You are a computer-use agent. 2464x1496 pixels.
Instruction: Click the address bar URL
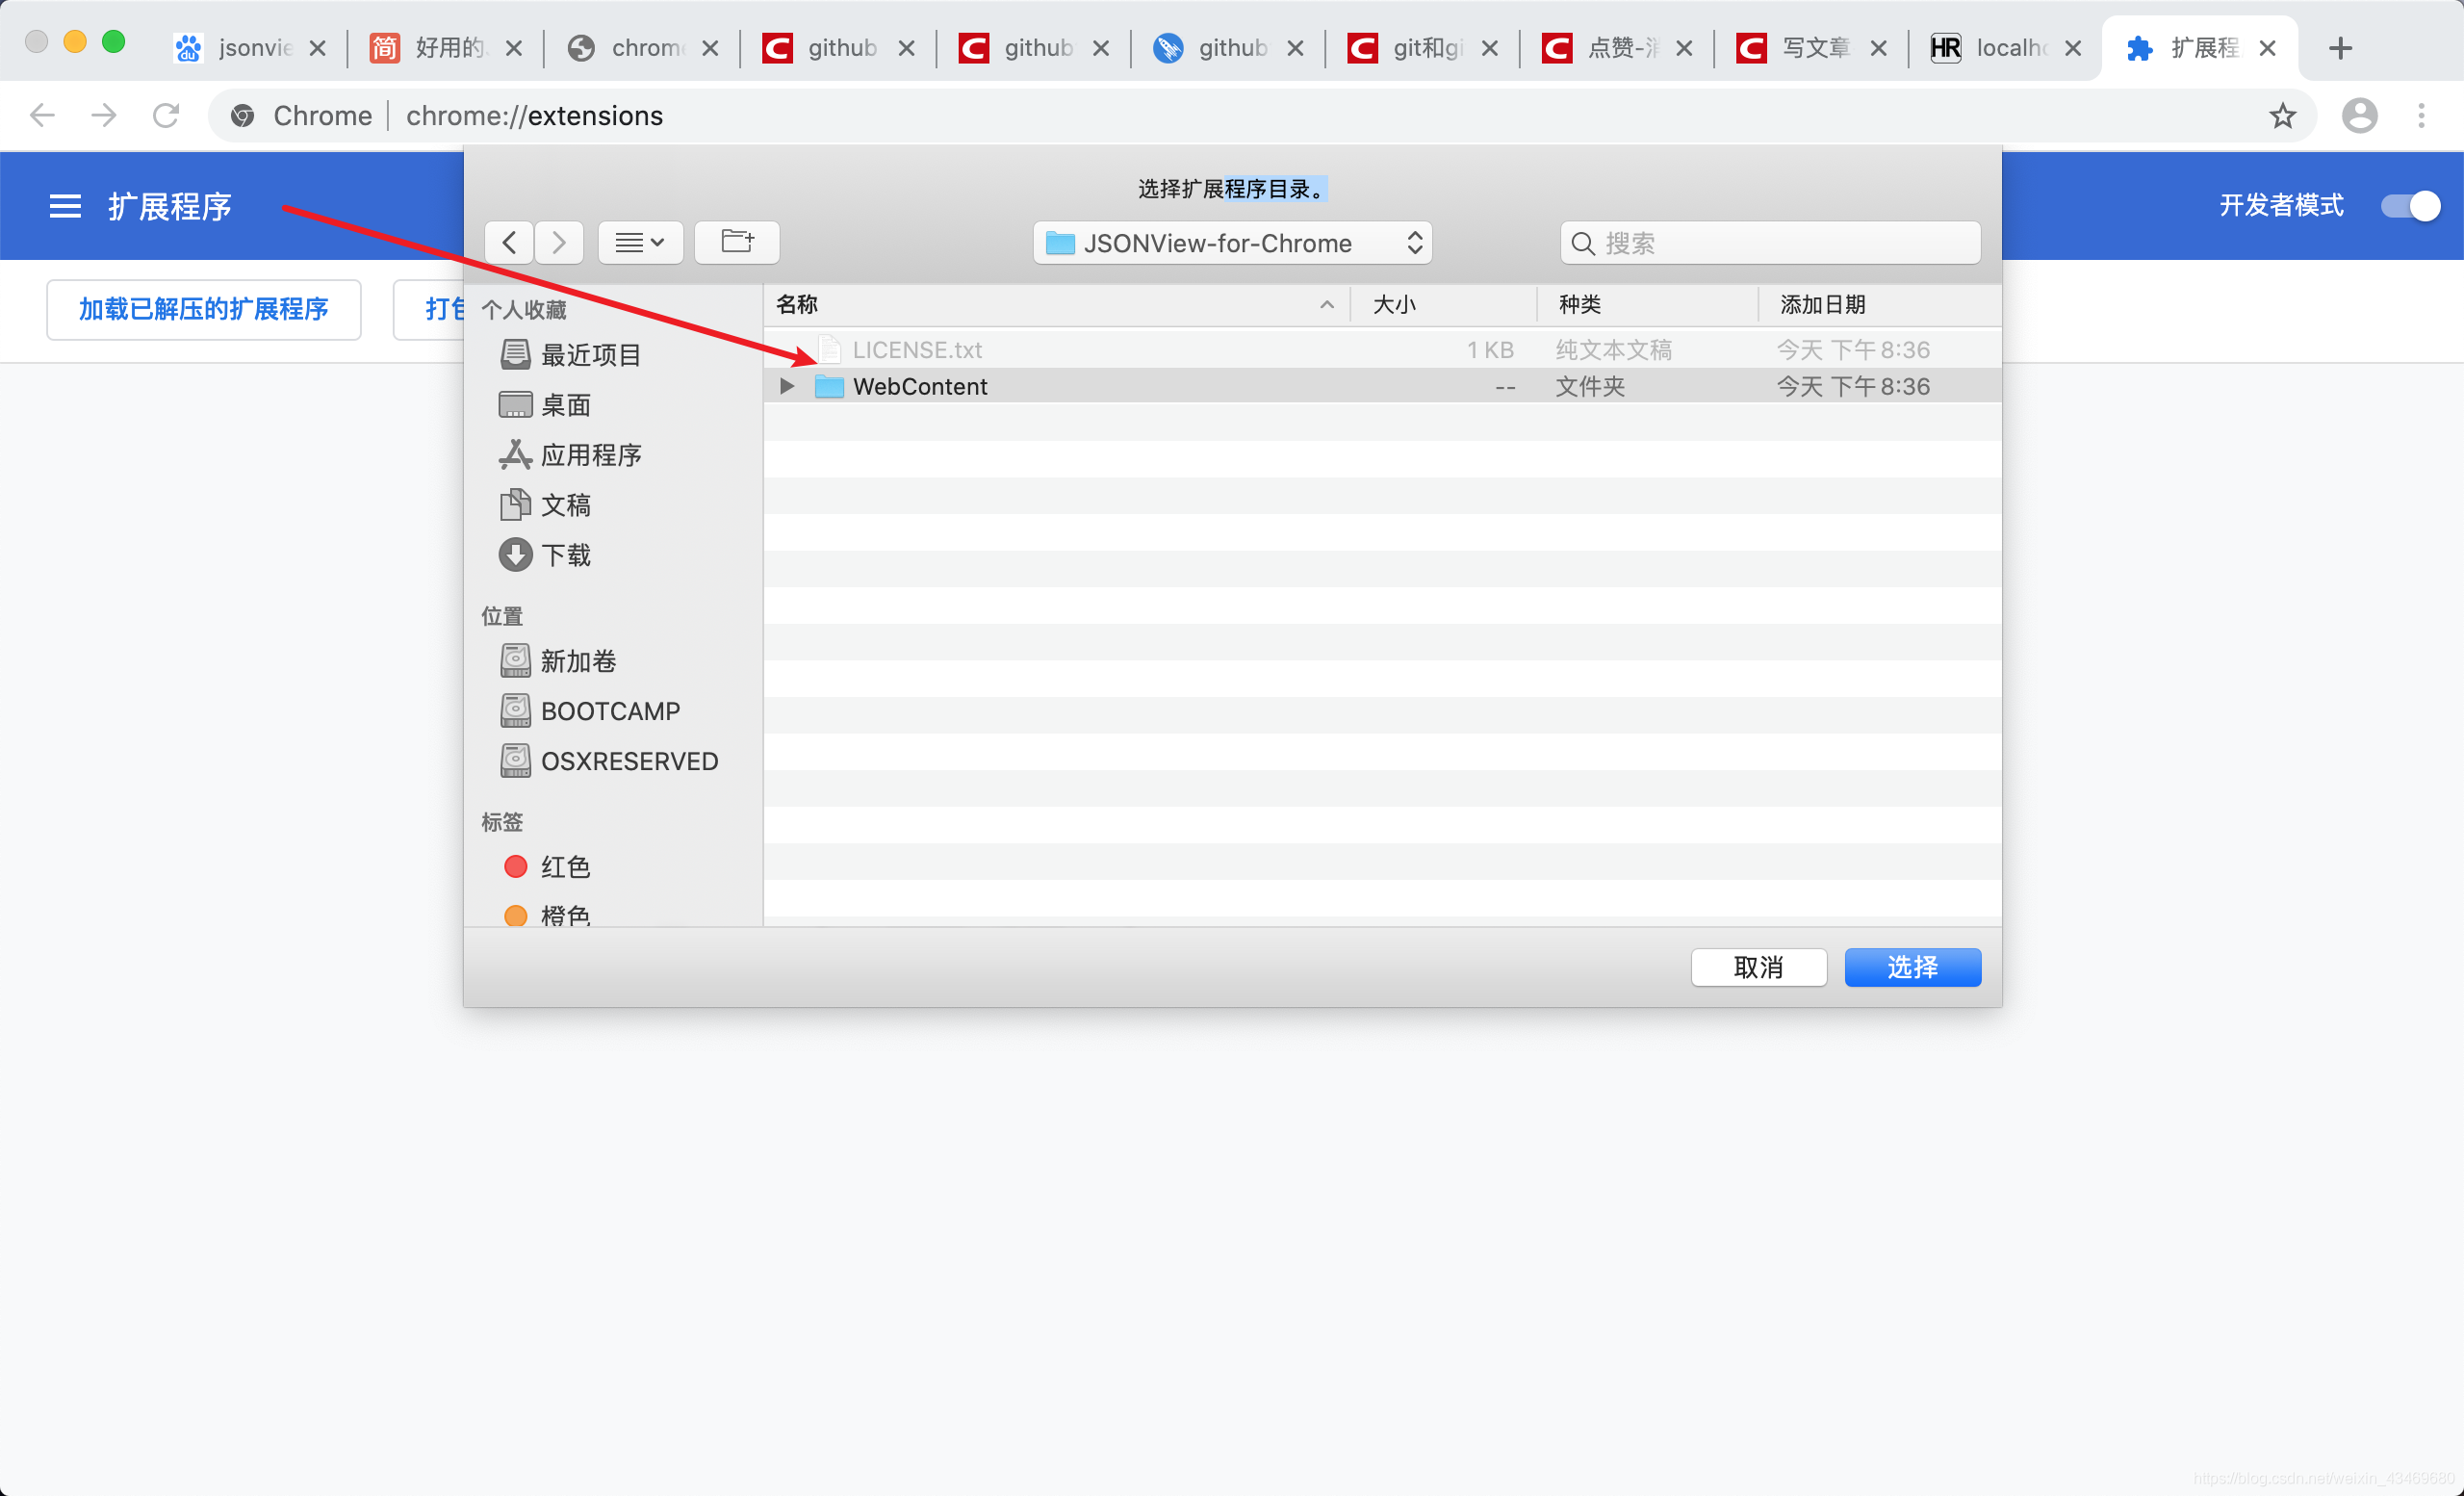[534, 116]
